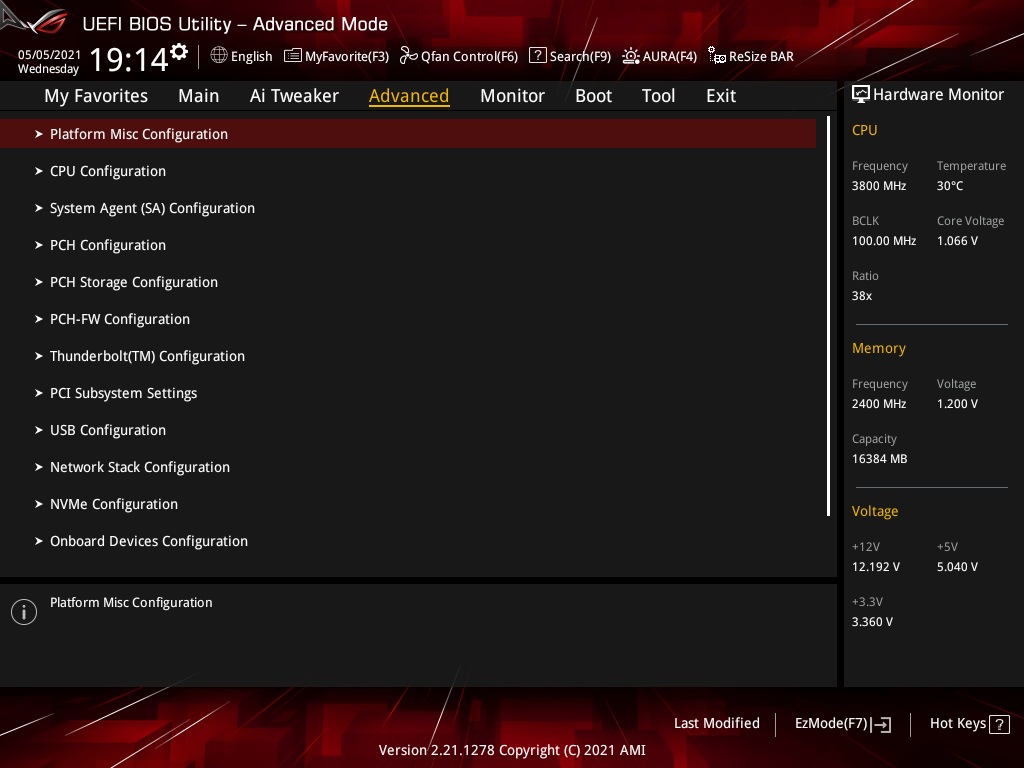
Task: Click the +12V reading 12.192 V
Action: tap(875, 567)
